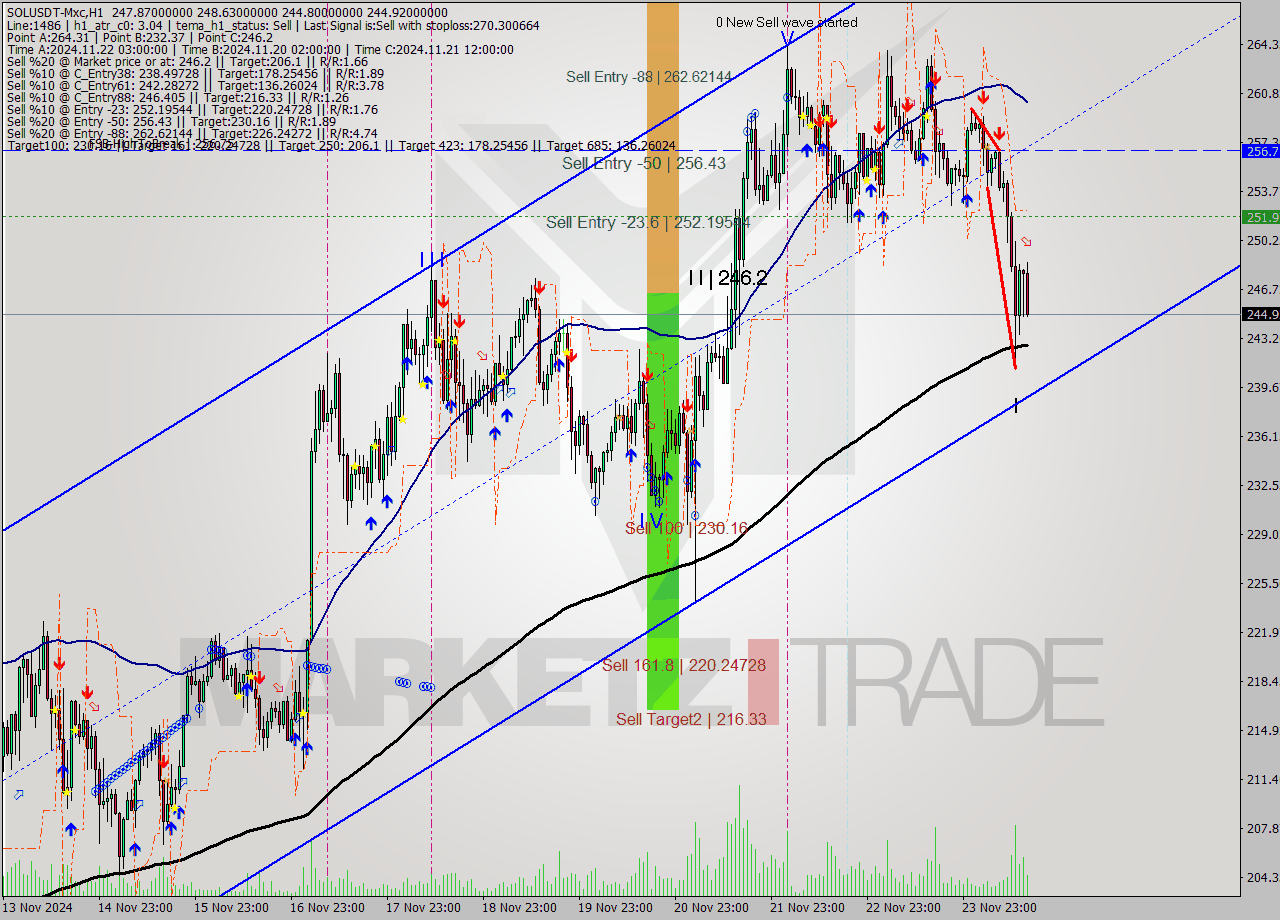Click the 23 Nov 23:00 date label

(998, 908)
